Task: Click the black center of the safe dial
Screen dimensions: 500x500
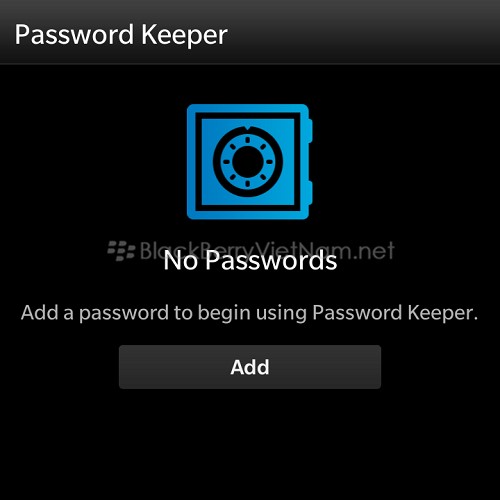Action: tap(247, 161)
